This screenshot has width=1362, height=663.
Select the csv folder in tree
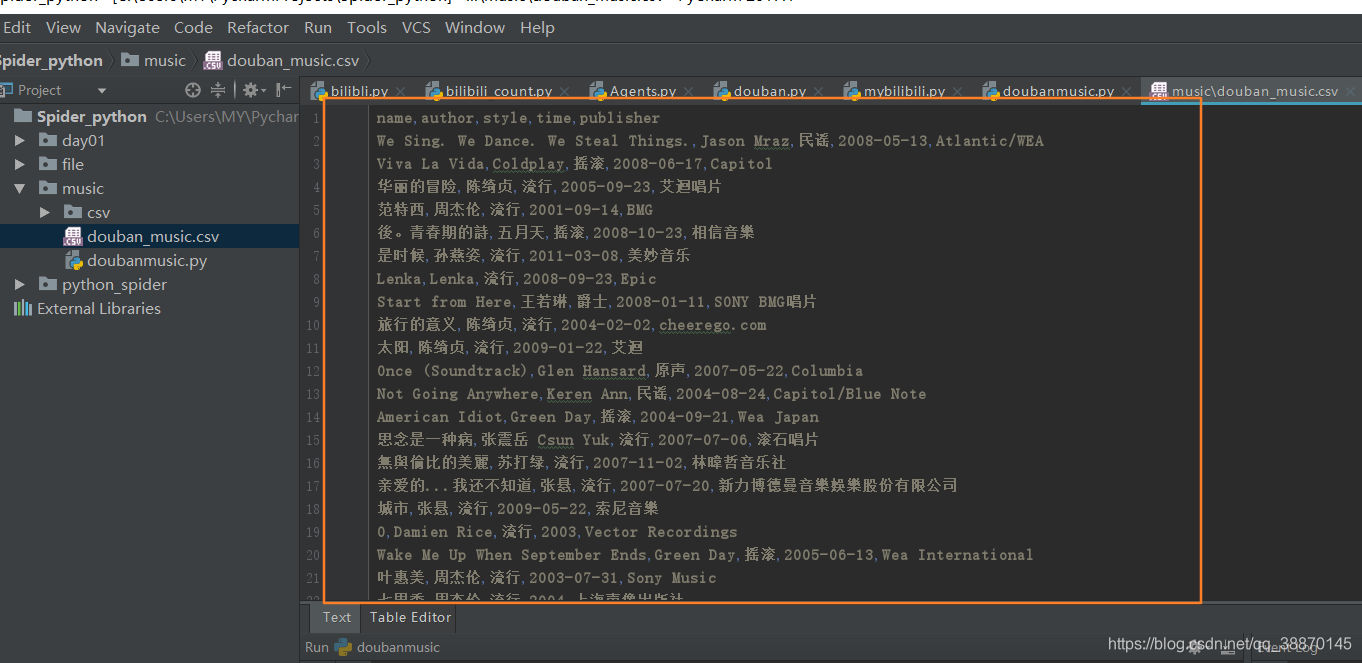point(98,212)
